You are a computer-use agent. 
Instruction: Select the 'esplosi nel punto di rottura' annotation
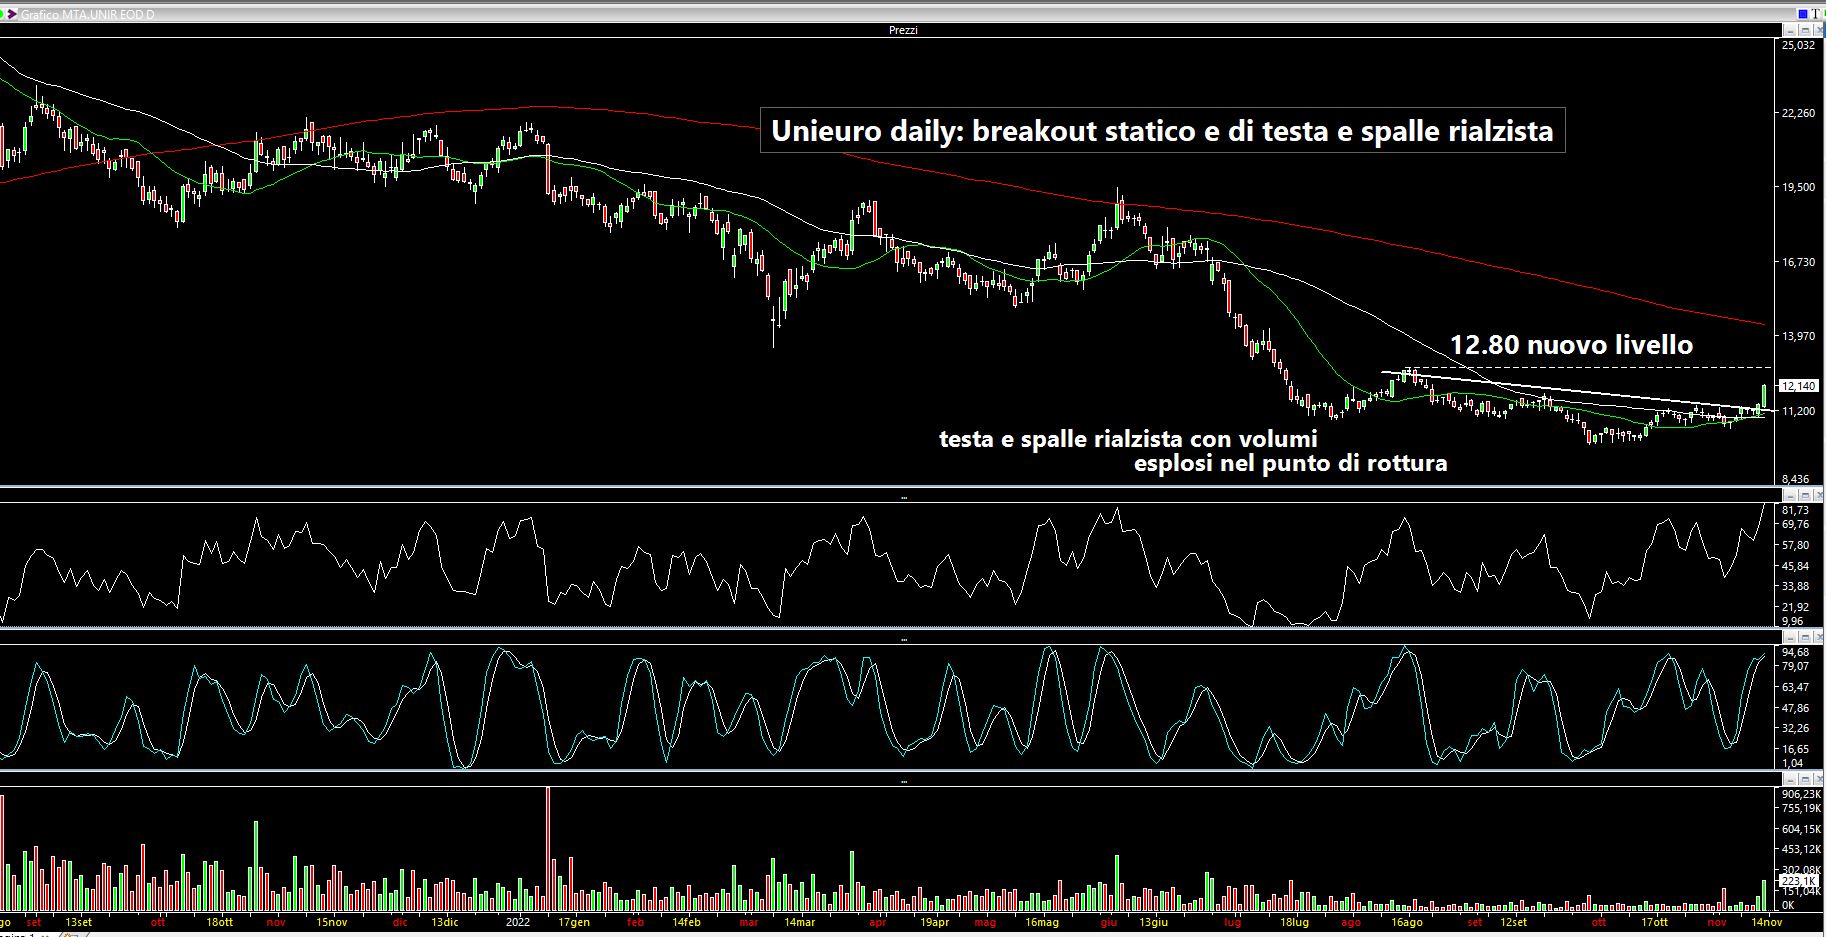[x=1290, y=463]
